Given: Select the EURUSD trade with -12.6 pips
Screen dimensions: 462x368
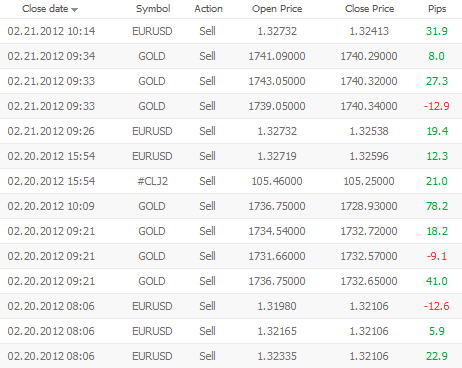Looking at the screenshot, I should 231,306.
